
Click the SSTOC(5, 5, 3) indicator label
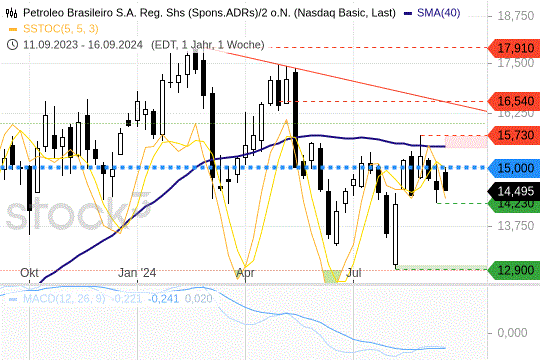click(x=61, y=29)
